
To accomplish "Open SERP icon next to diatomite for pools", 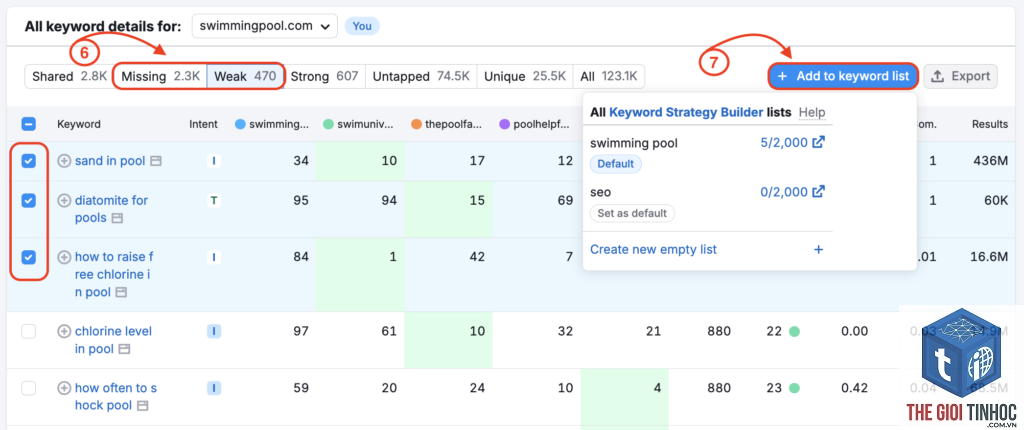I will pyautogui.click(x=116, y=218).
